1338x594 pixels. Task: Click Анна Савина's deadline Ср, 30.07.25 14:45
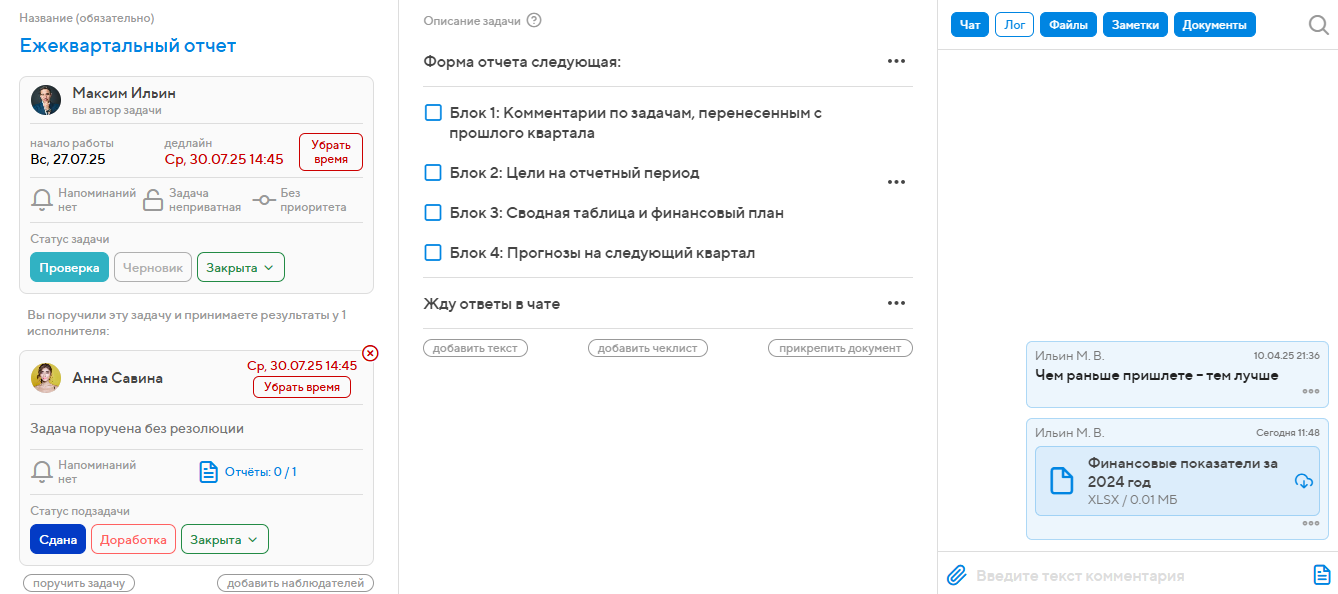pos(302,366)
